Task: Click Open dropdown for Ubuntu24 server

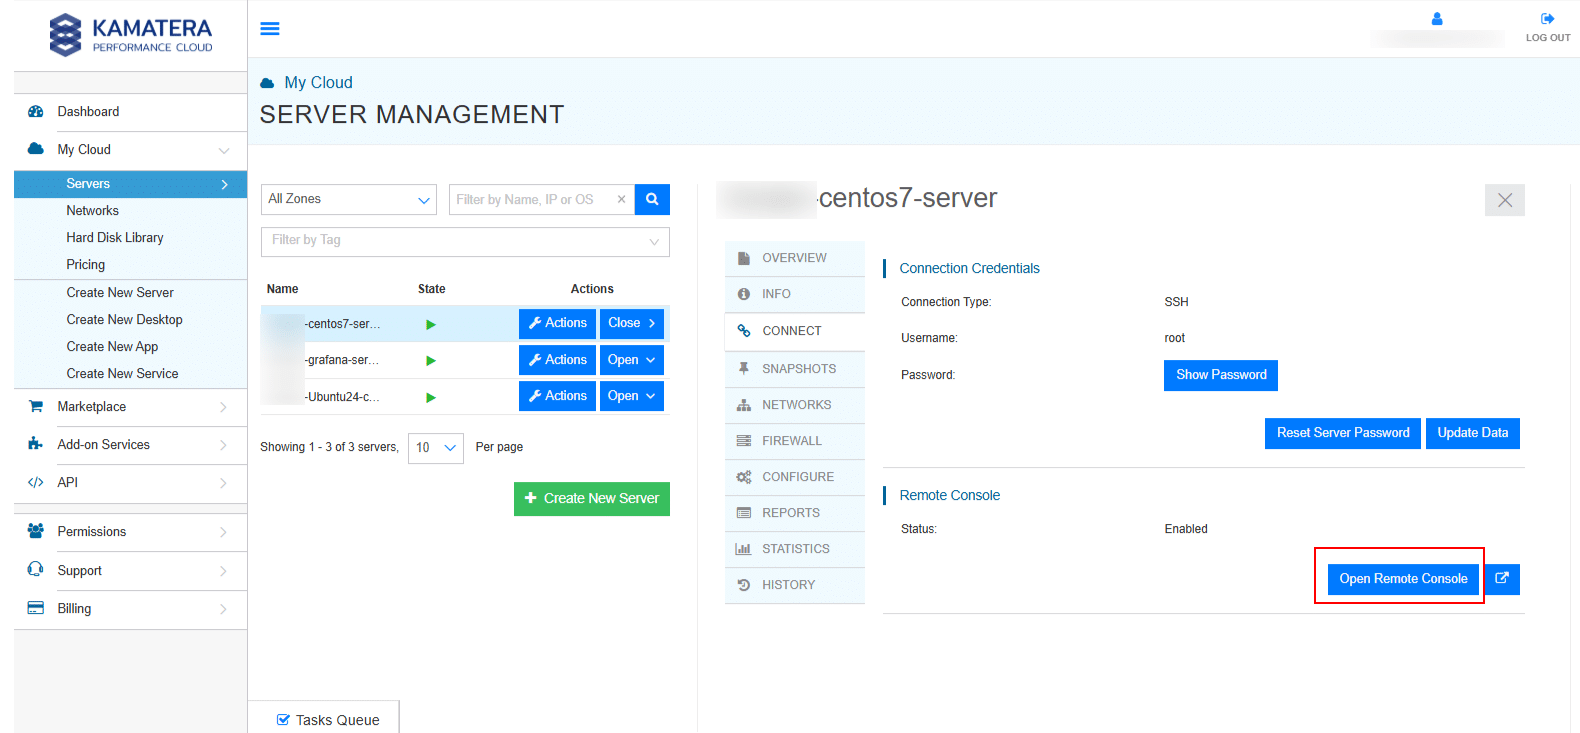Action: [x=632, y=396]
